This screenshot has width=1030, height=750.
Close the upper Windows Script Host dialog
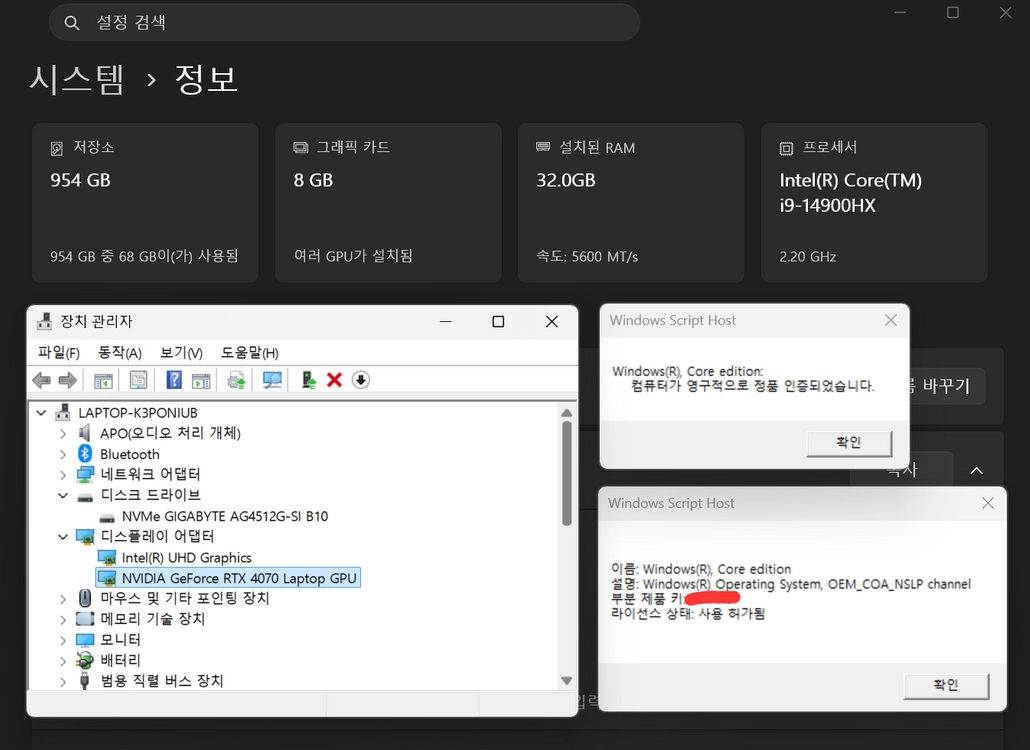point(891,320)
